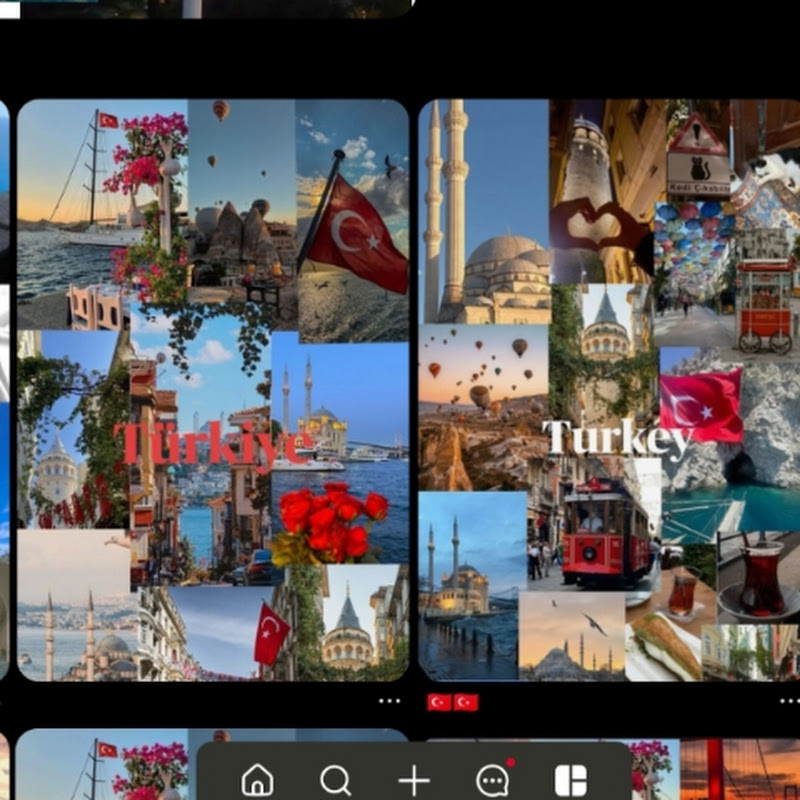Screen dimensions: 800x800
Task: Tap the first Turkish flag emoji caption
Action: (439, 702)
